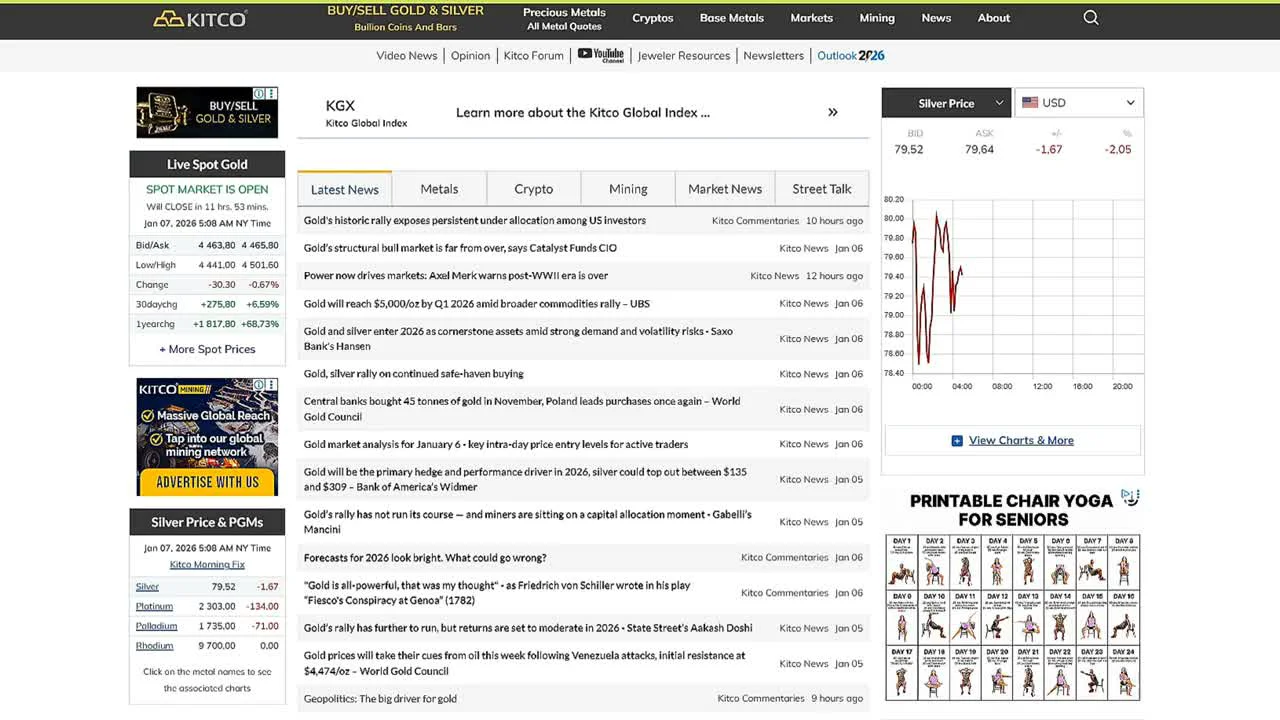Open the Outlook 2026 link
This screenshot has height=720, width=1280.
(x=850, y=55)
